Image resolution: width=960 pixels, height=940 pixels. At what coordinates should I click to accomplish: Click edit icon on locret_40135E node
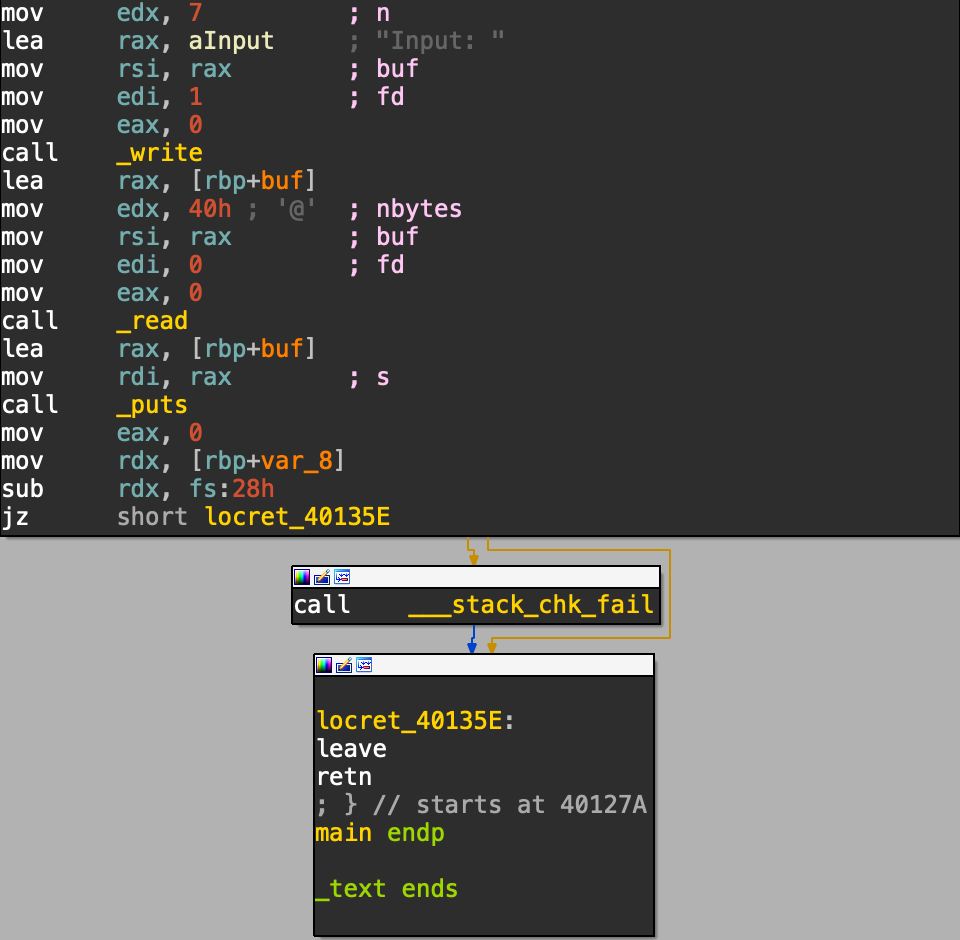click(344, 665)
